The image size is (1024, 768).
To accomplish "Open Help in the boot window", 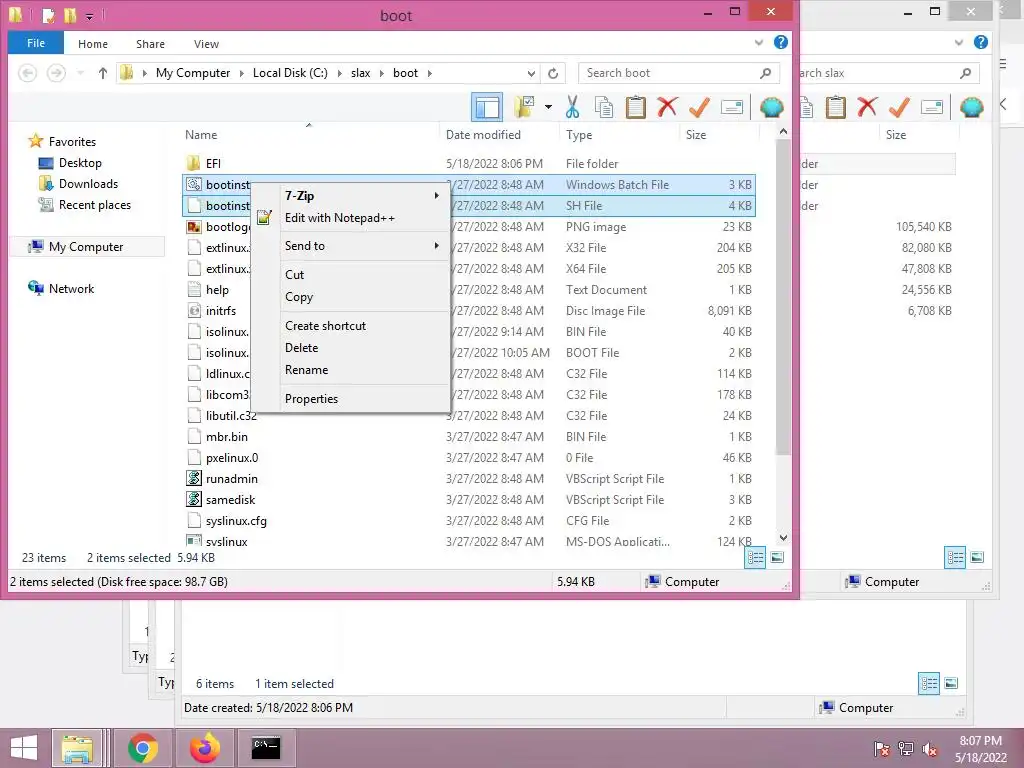I will click(780, 42).
